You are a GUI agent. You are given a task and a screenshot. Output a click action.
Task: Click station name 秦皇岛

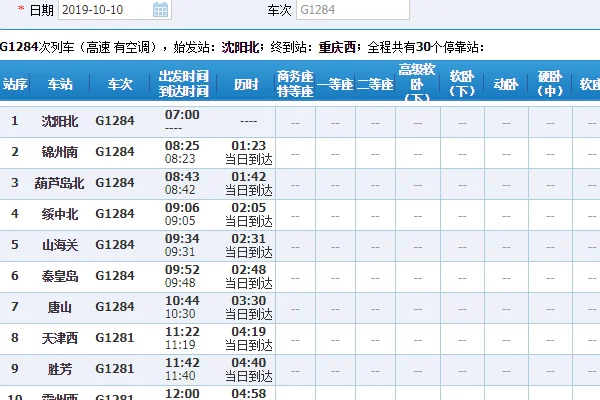[60, 276]
